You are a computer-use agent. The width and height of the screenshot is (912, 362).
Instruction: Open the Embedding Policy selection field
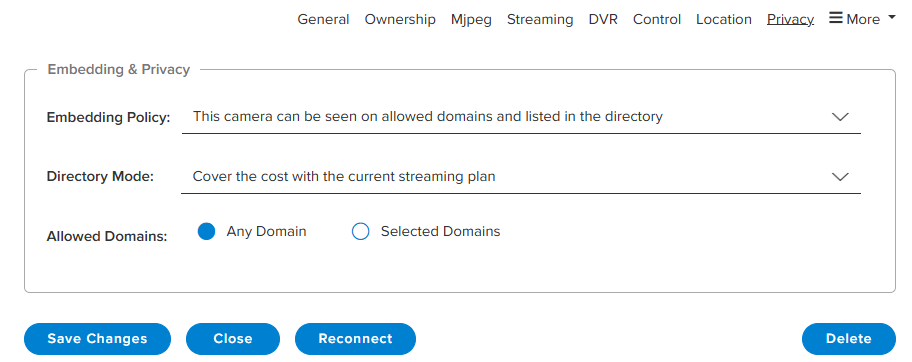click(521, 117)
